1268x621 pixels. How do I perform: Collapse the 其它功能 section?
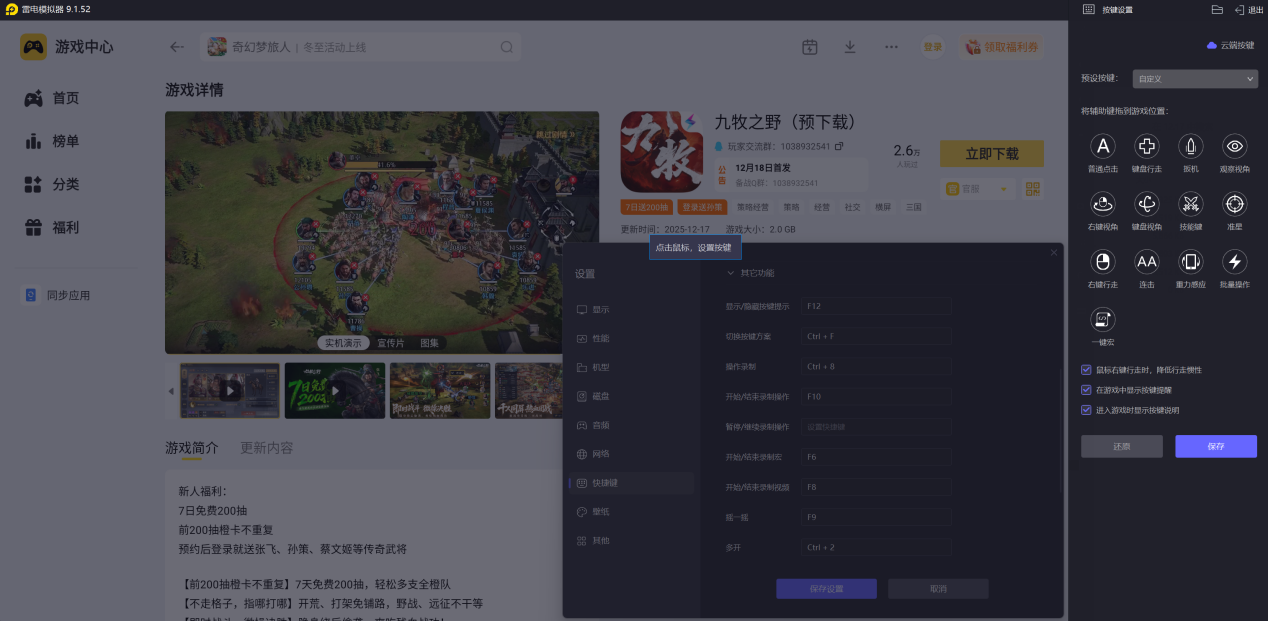coord(730,273)
